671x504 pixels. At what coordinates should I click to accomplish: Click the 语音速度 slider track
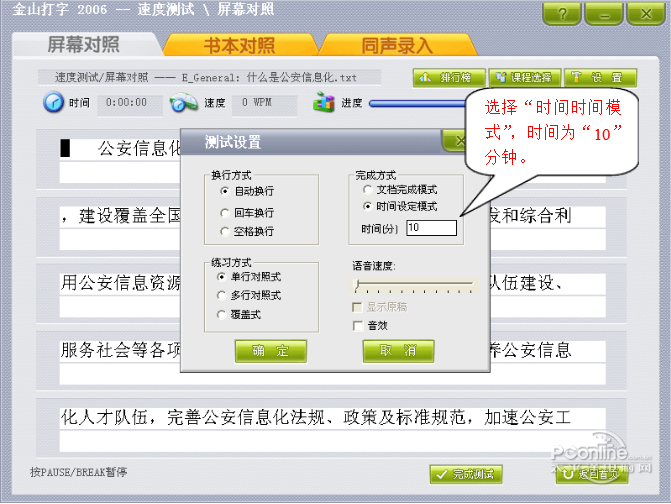[x=414, y=284]
